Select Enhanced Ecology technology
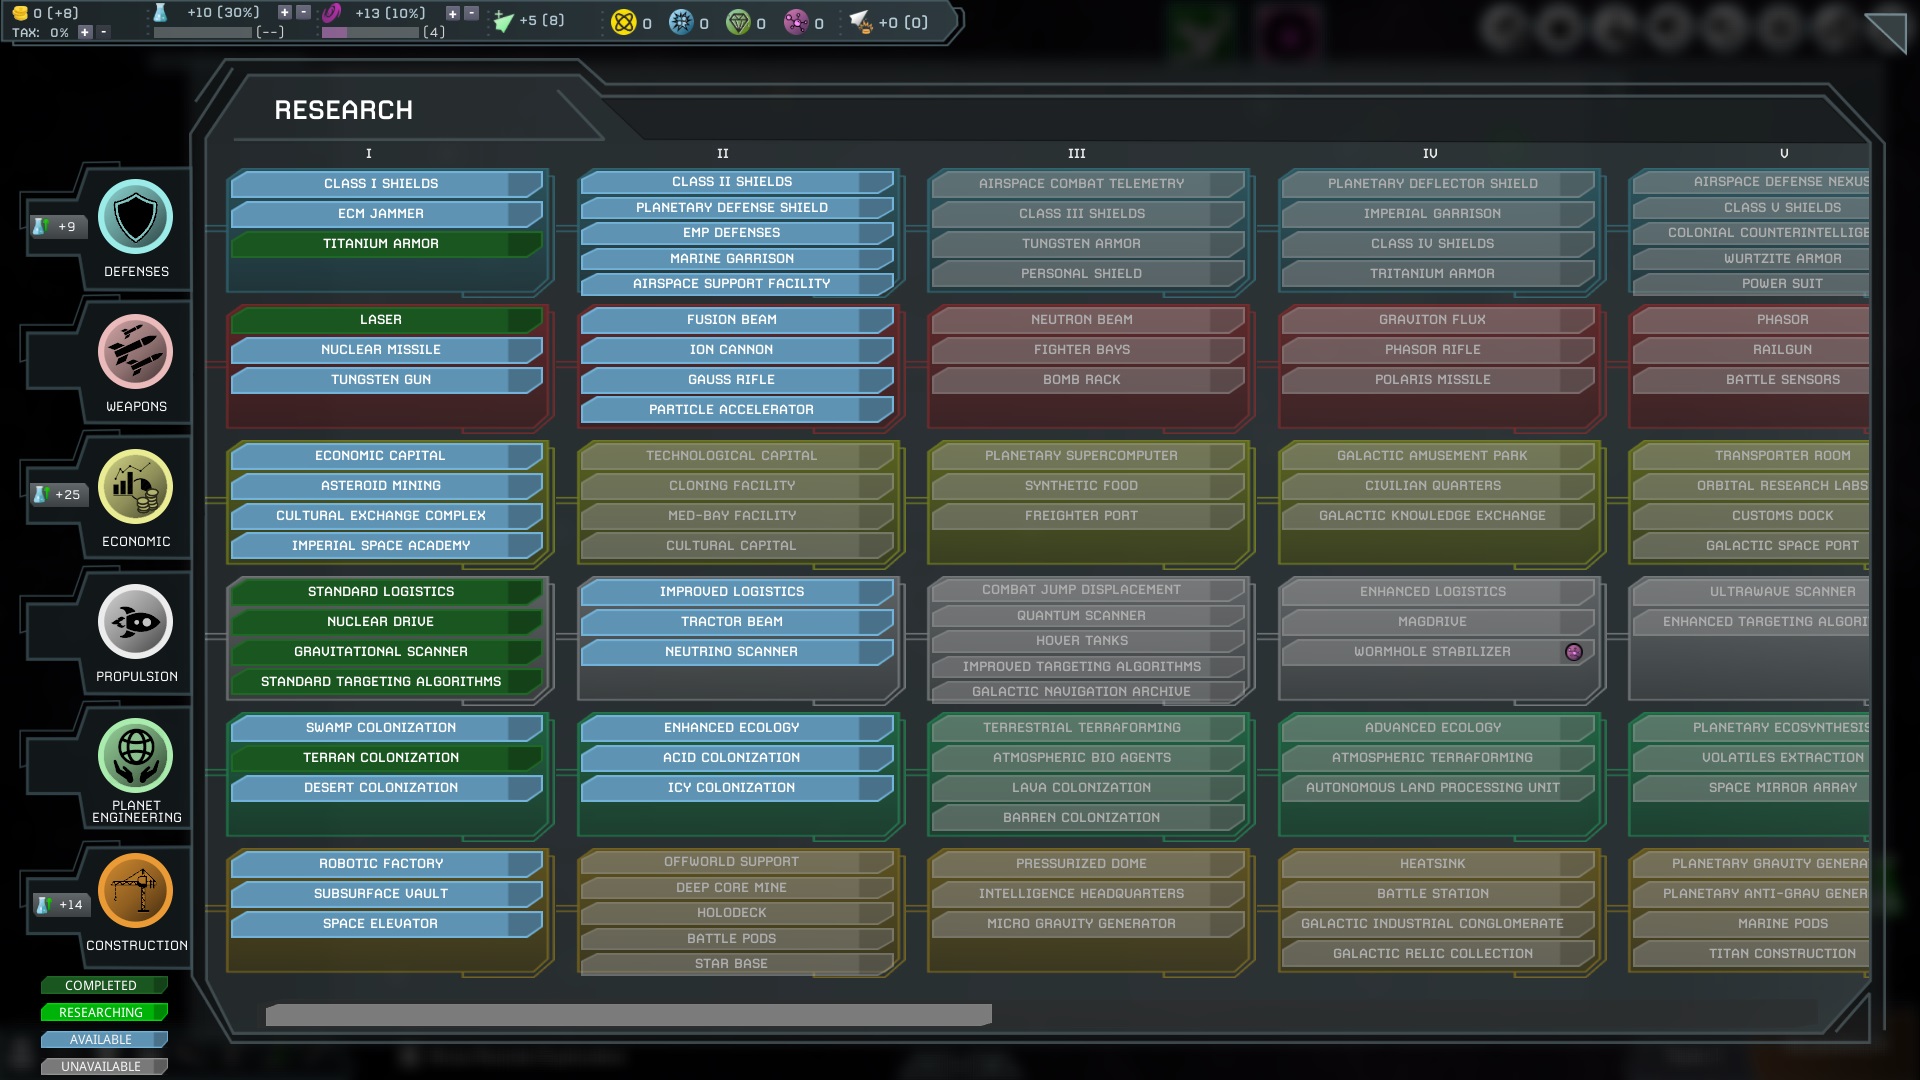The image size is (1920, 1080). [x=737, y=728]
